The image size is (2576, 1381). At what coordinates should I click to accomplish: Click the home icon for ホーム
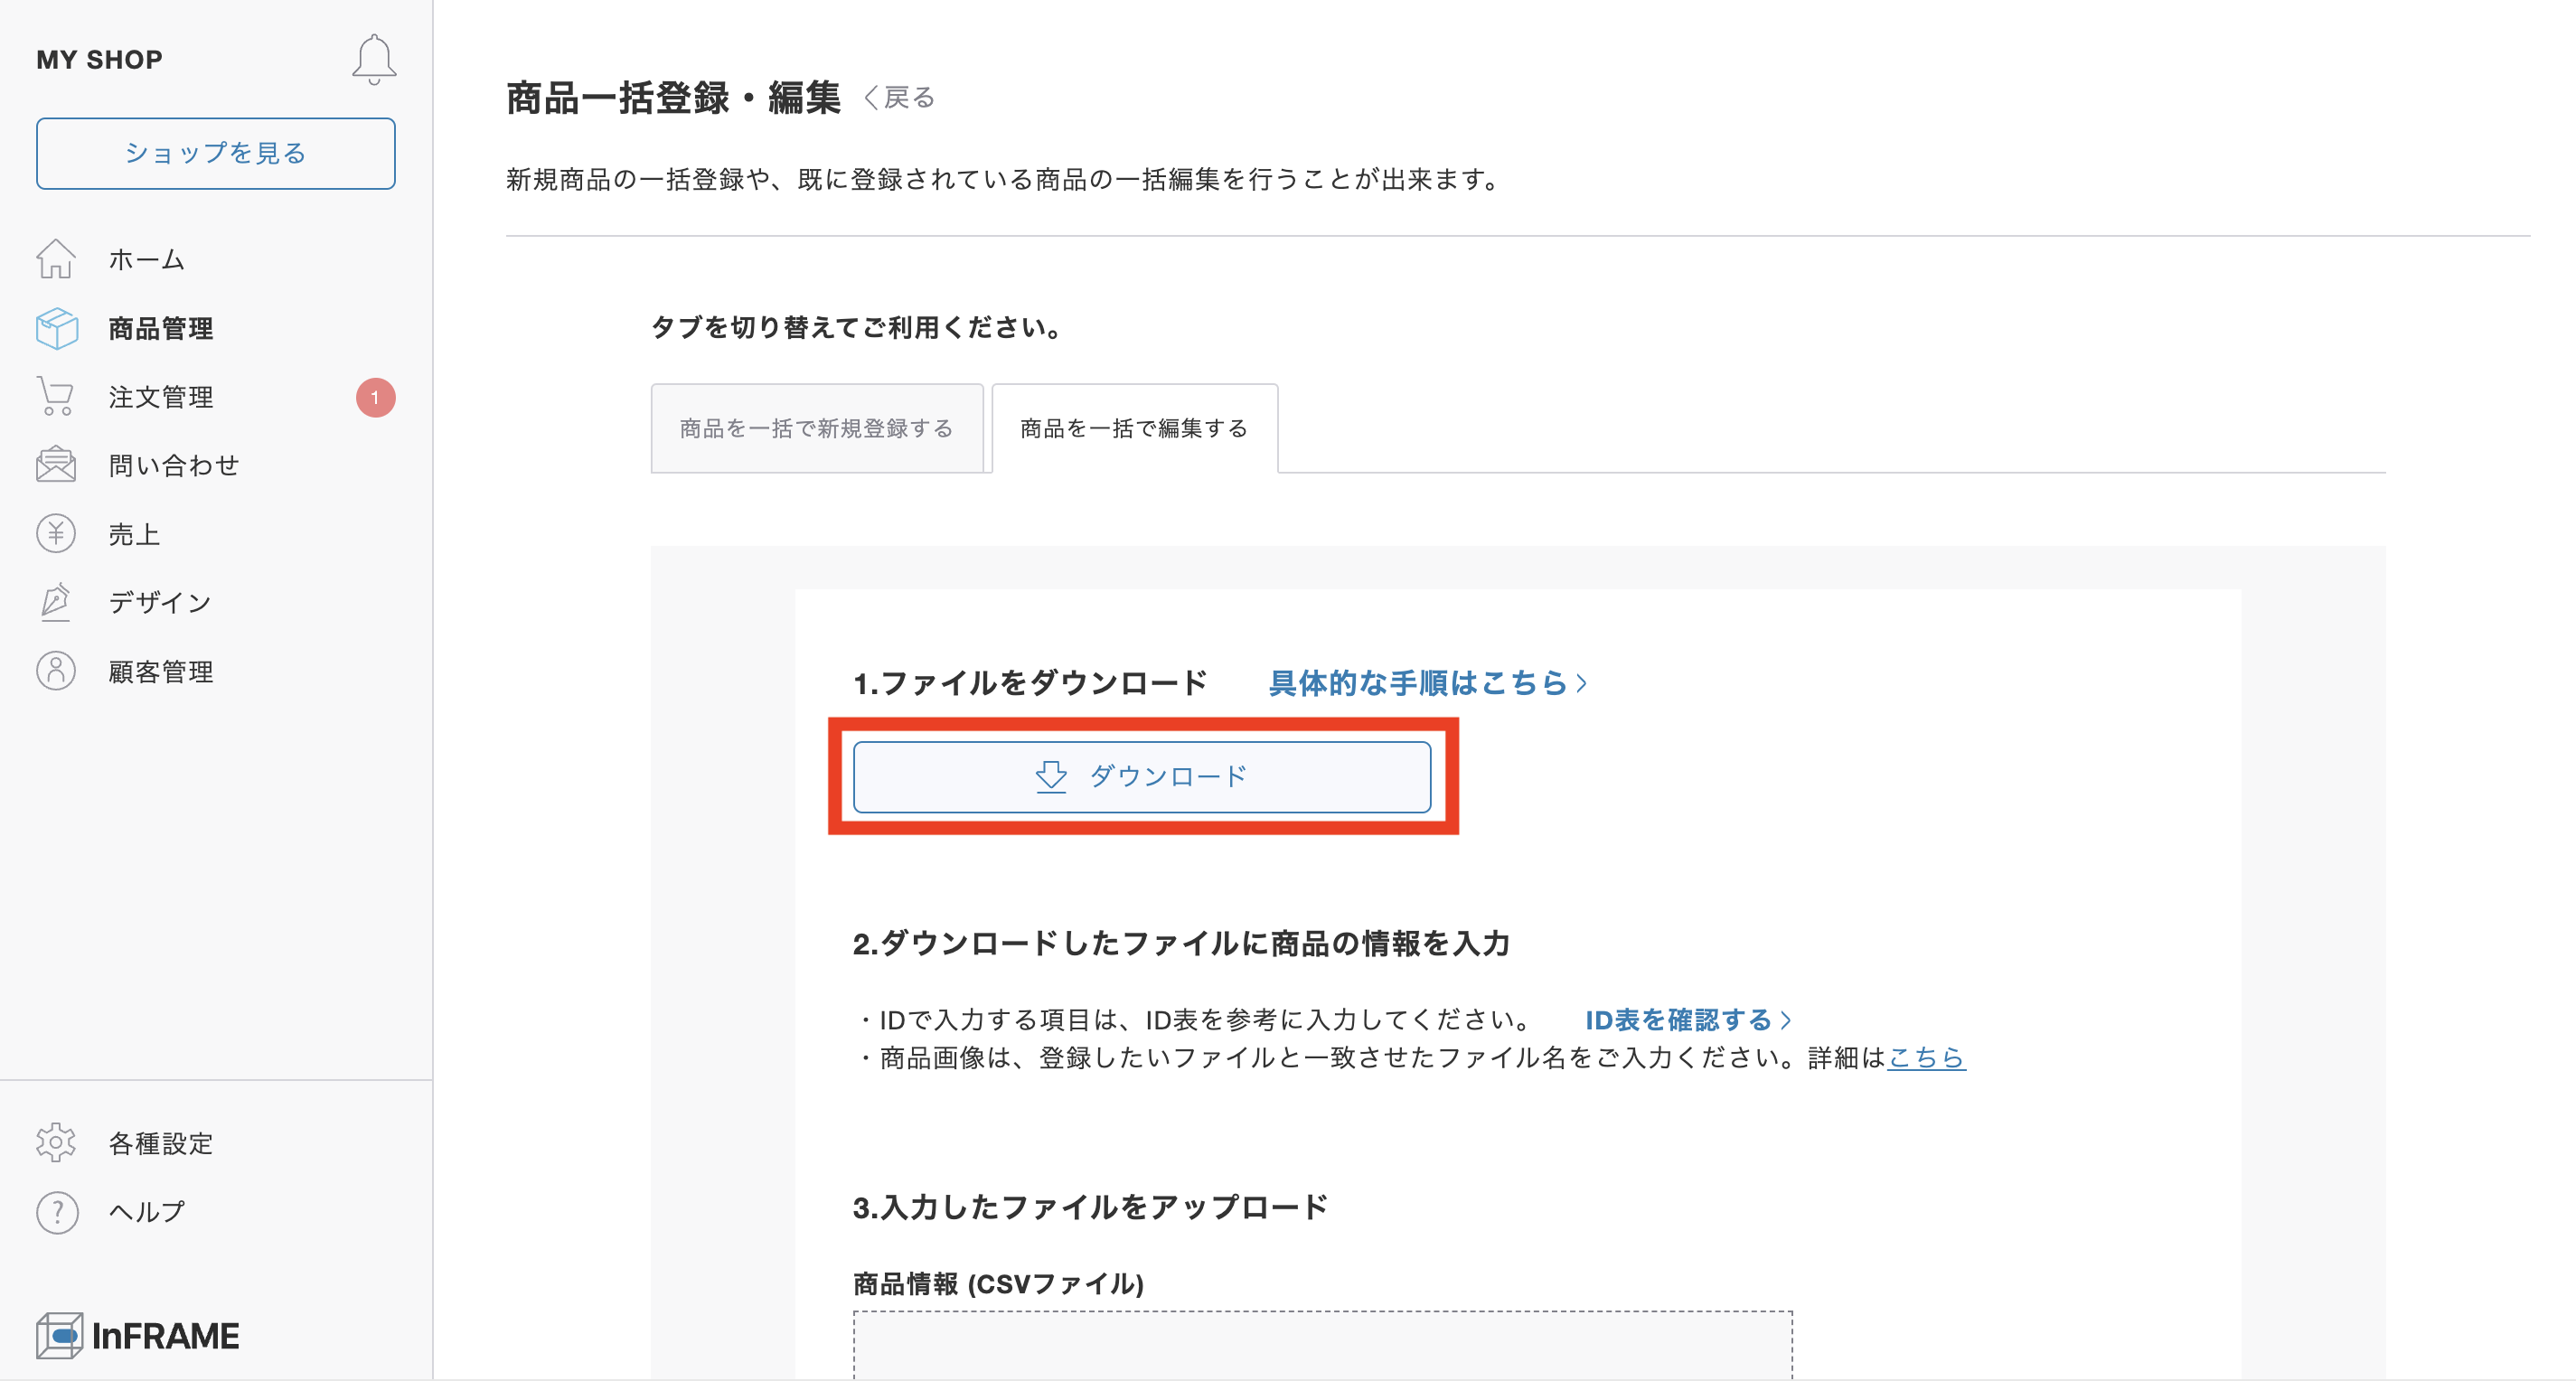tap(57, 259)
